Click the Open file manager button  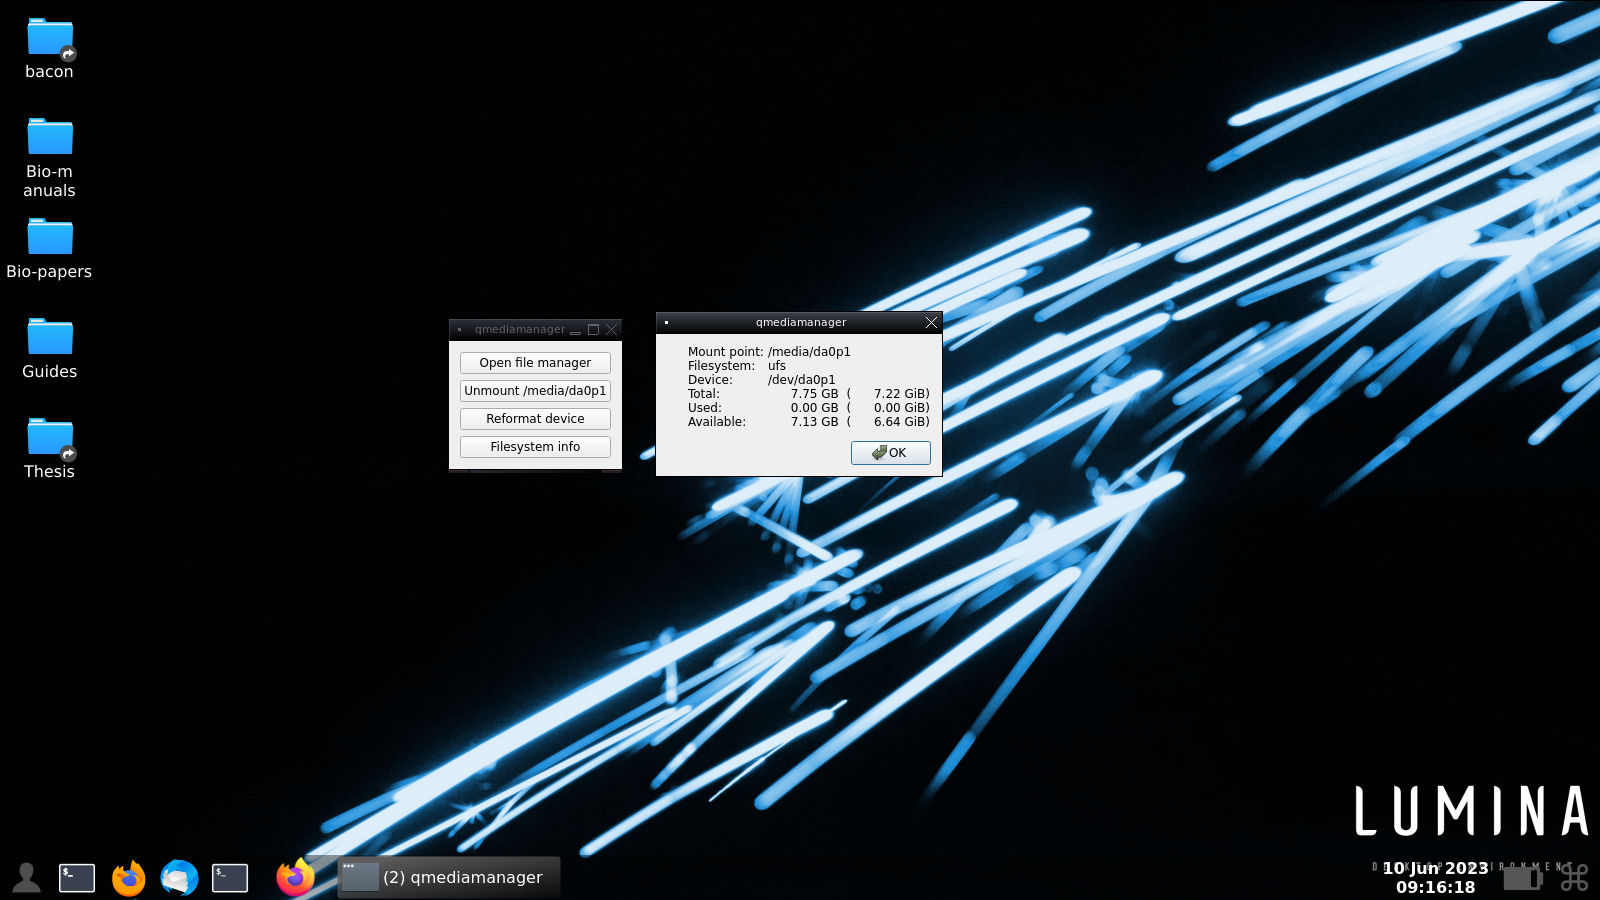coord(535,363)
